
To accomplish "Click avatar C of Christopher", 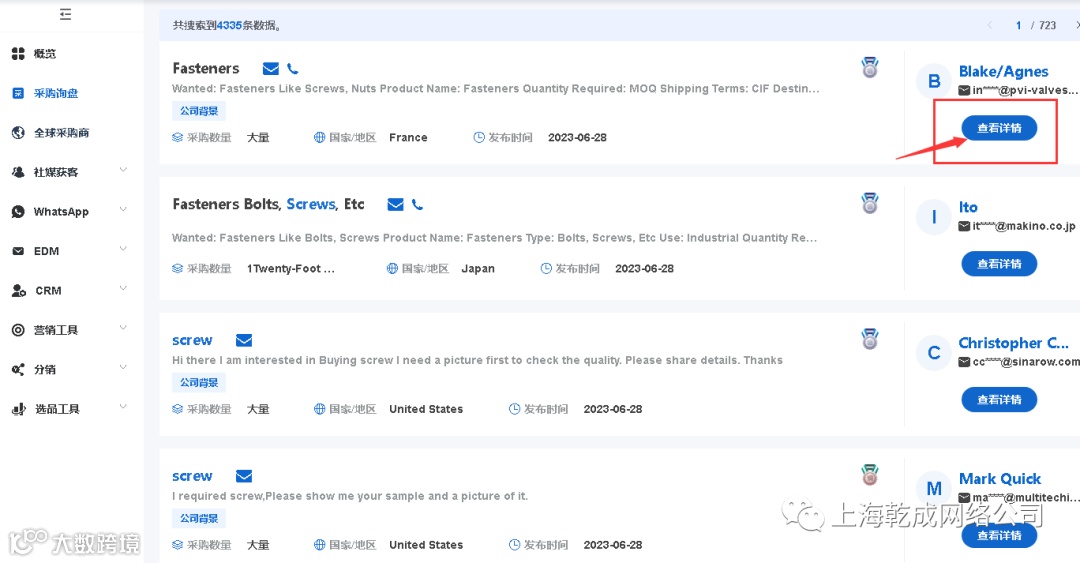I will (934, 353).
